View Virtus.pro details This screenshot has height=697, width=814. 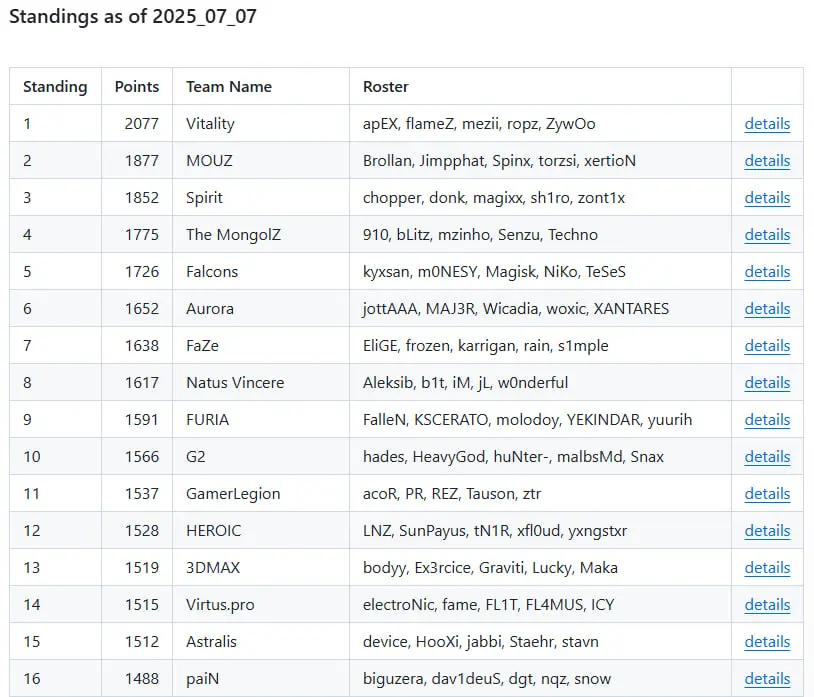click(767, 605)
